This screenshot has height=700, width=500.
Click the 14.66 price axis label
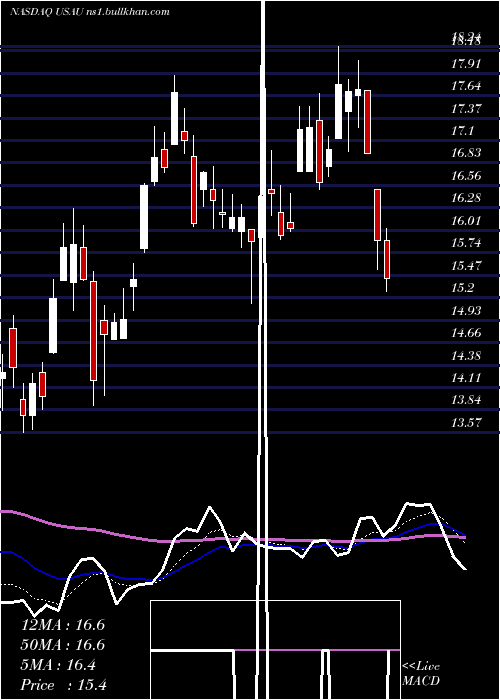(466, 333)
